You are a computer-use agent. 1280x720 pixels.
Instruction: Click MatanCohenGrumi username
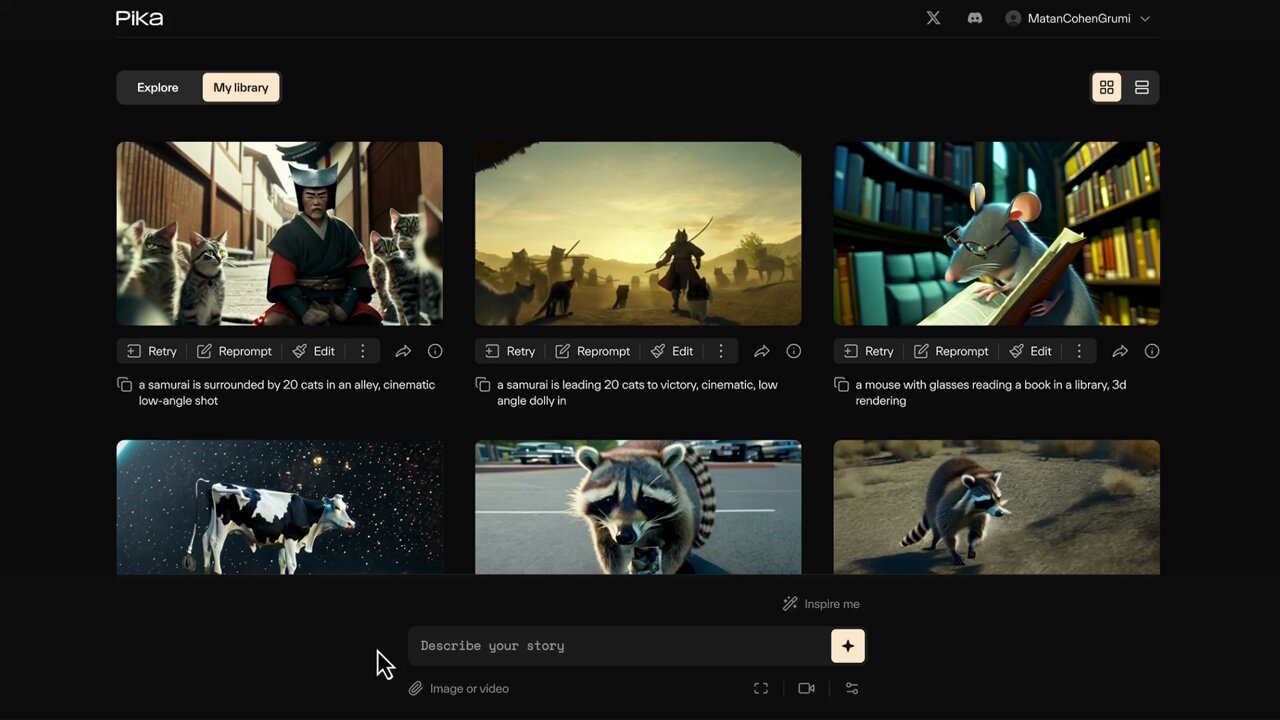[1079, 19]
